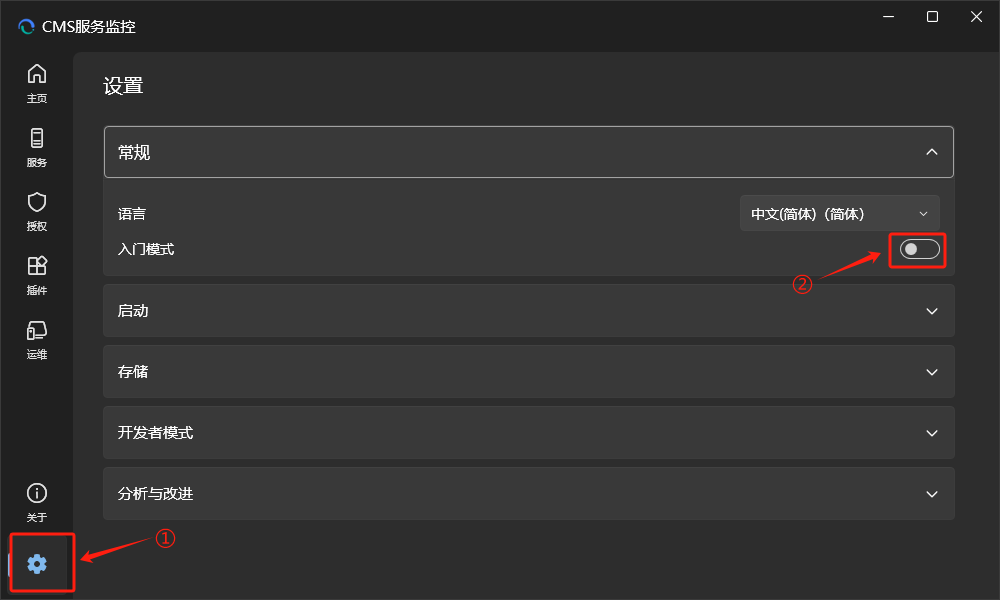Click the settings gear icon
The width and height of the screenshot is (1000, 600).
[37, 564]
